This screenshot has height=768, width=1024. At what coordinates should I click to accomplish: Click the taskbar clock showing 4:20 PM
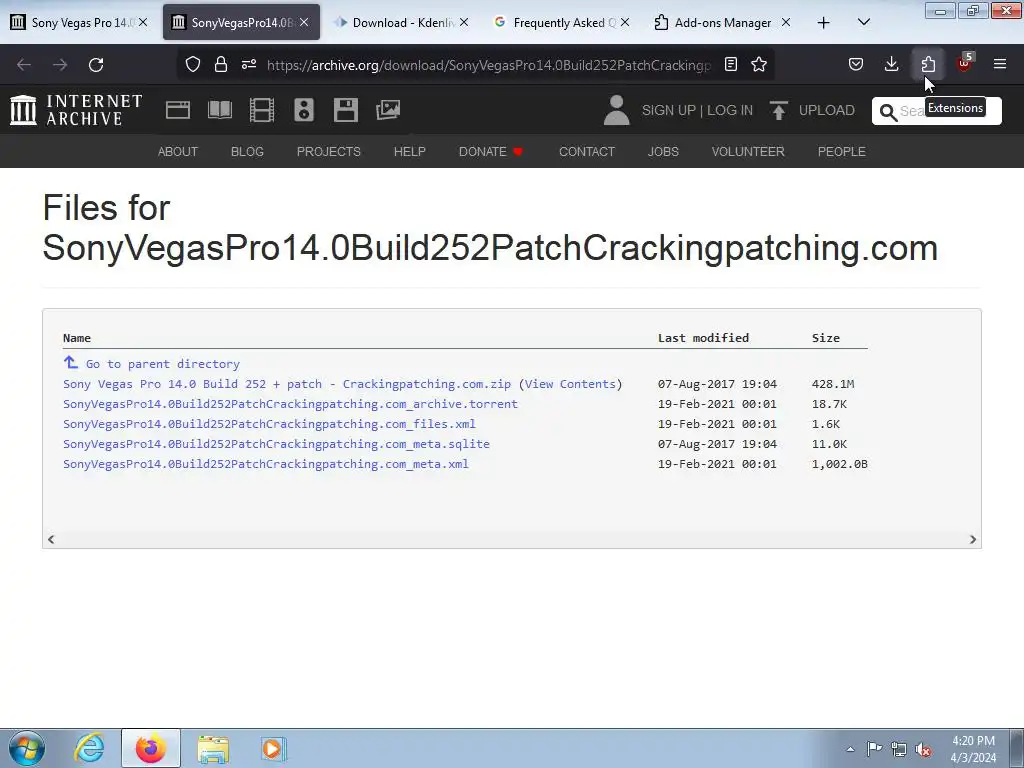coord(973,749)
